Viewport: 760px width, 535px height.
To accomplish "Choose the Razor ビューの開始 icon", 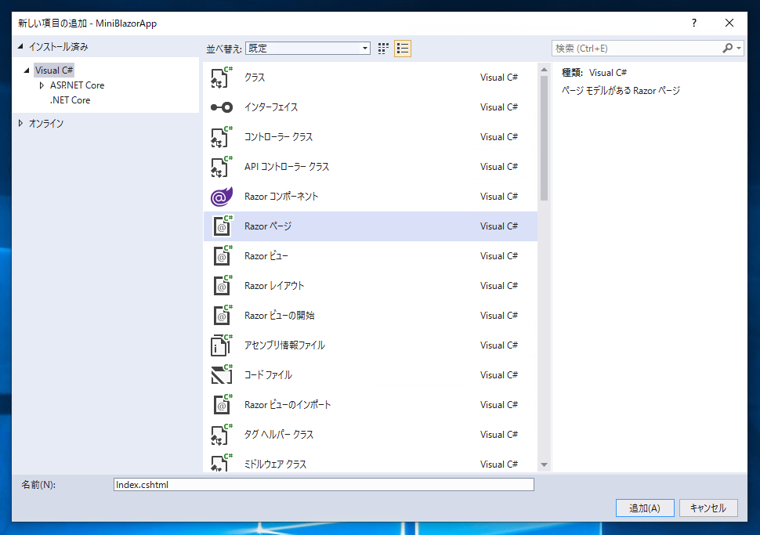I will [222, 315].
